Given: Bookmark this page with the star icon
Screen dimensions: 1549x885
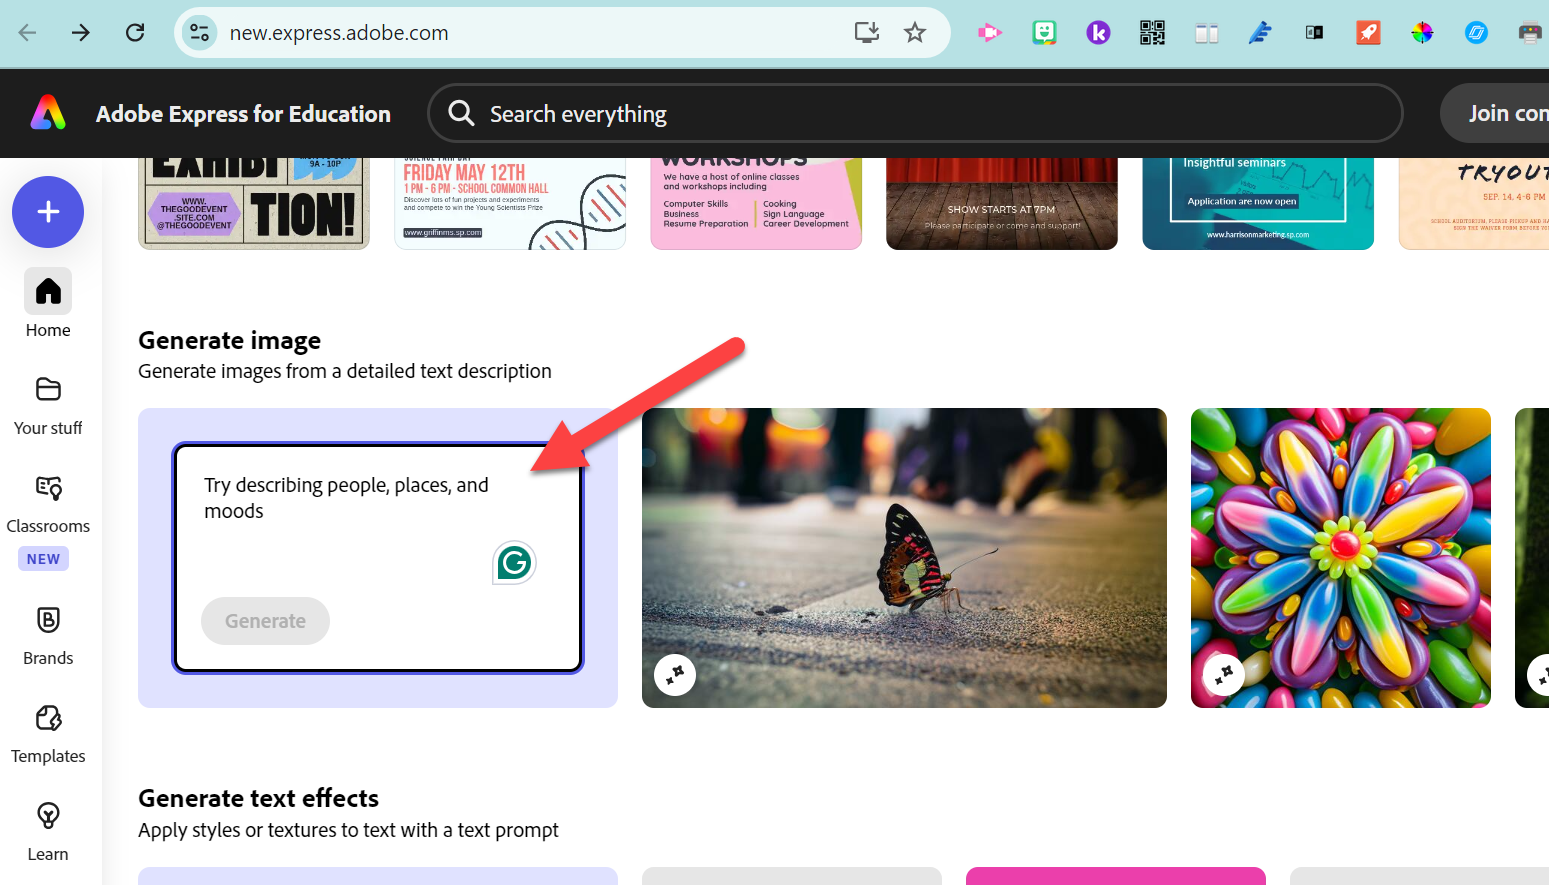Looking at the screenshot, I should (915, 33).
